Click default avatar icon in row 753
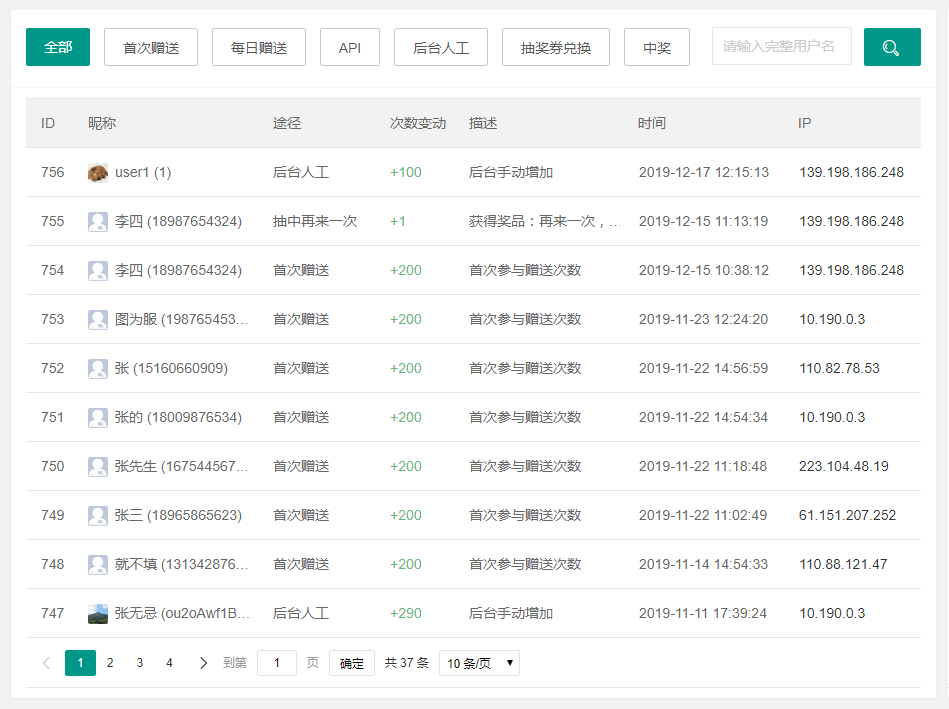949x709 pixels. (97, 319)
